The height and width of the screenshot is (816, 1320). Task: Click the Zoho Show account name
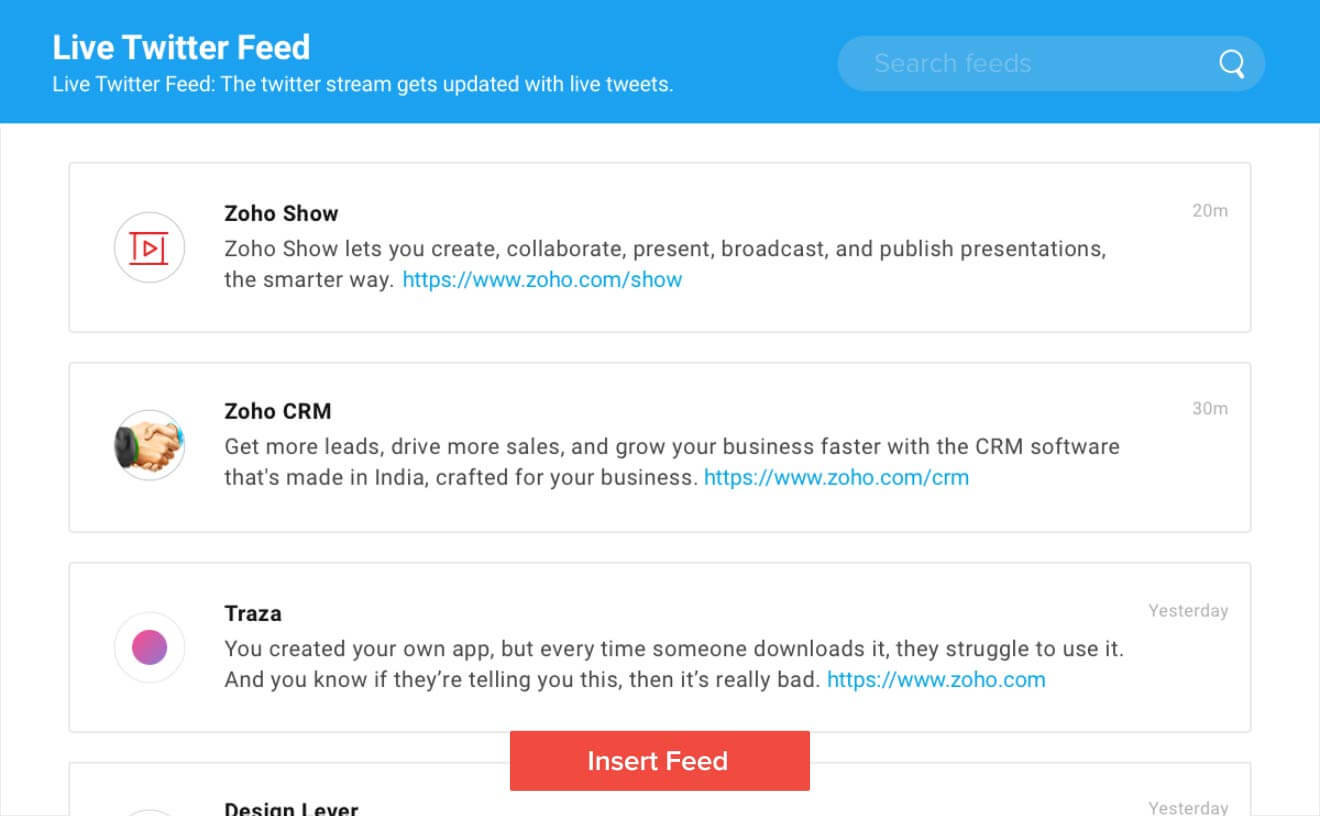[x=281, y=213]
